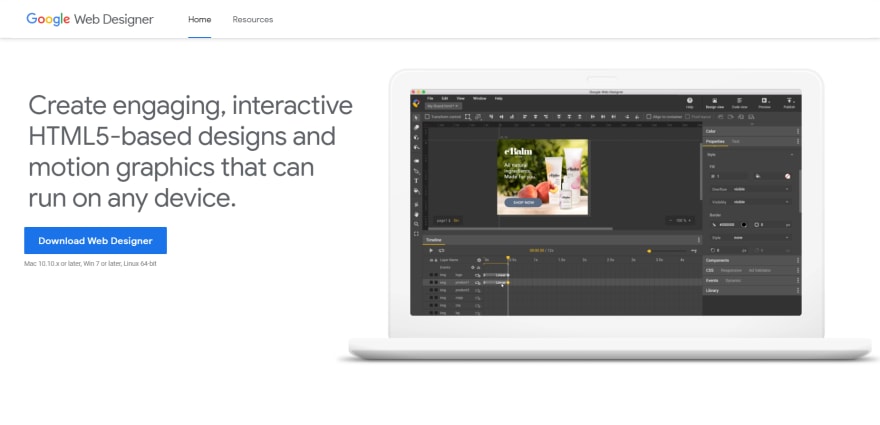Click the eBalm ad banner on stage

coord(543,177)
